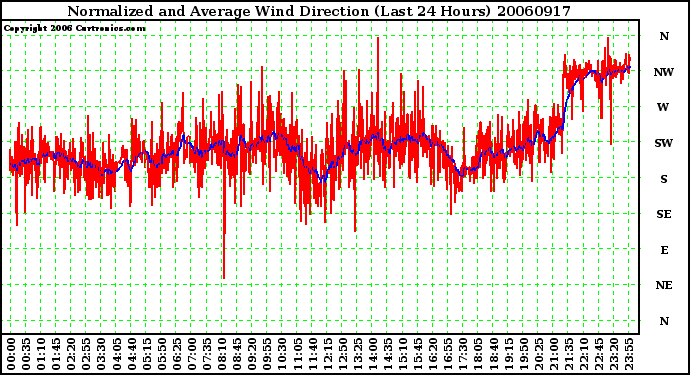Screen dimensions: 690x375
Task: Click the 10:30 time label
Action: click(x=282, y=354)
